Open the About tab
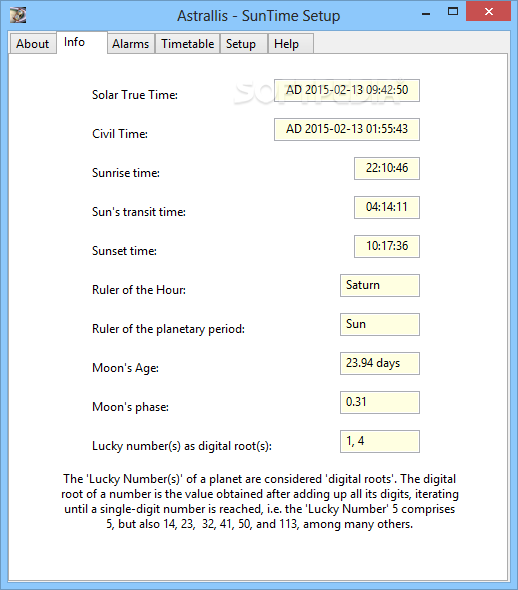 point(33,44)
